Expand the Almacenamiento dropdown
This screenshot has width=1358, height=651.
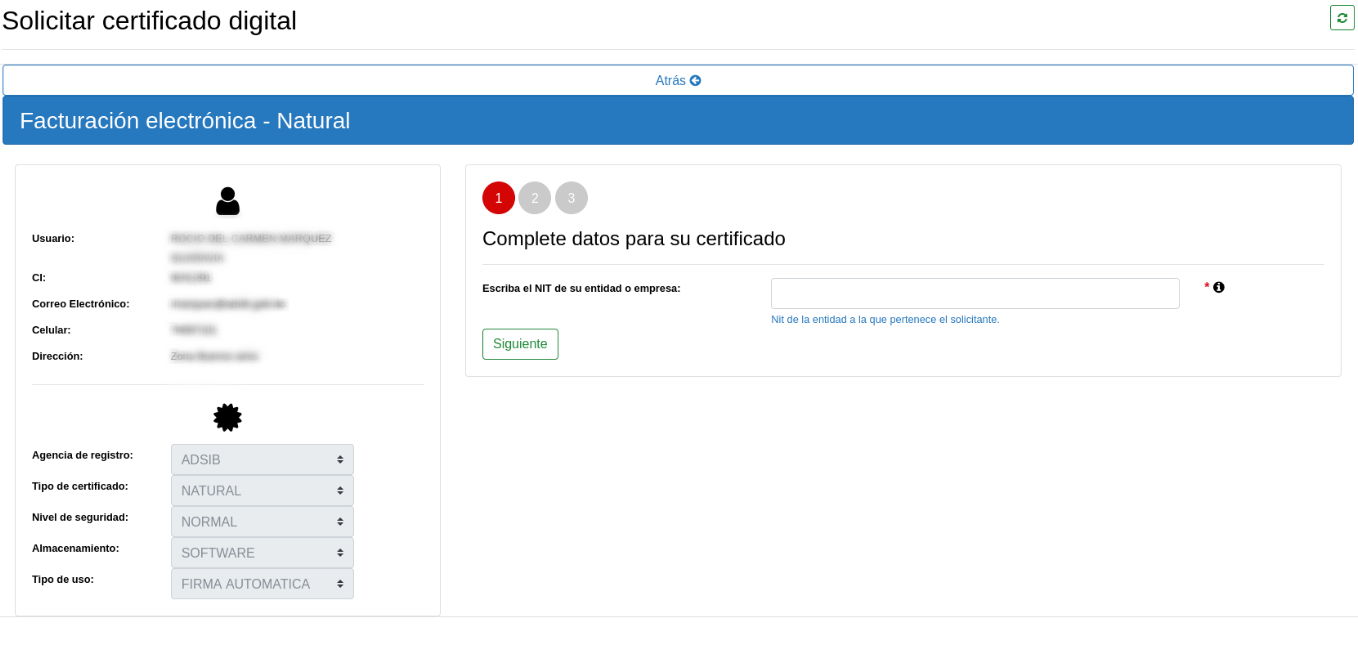point(262,553)
